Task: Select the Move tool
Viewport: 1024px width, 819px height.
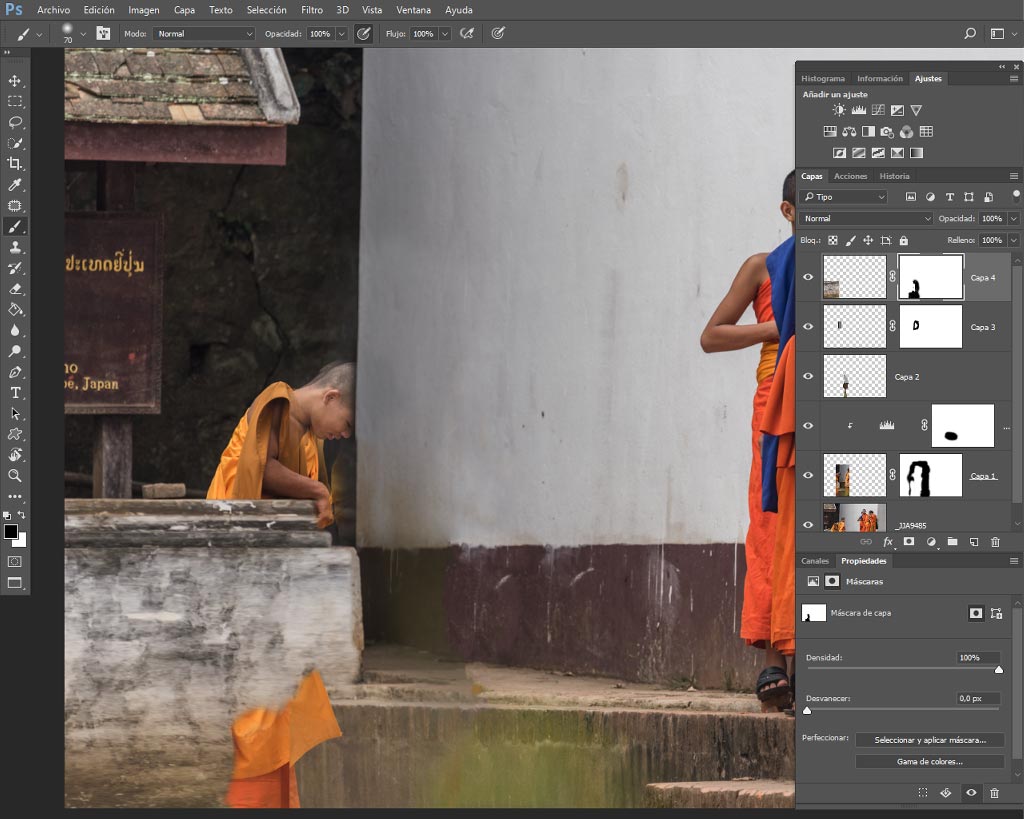Action: coord(14,81)
